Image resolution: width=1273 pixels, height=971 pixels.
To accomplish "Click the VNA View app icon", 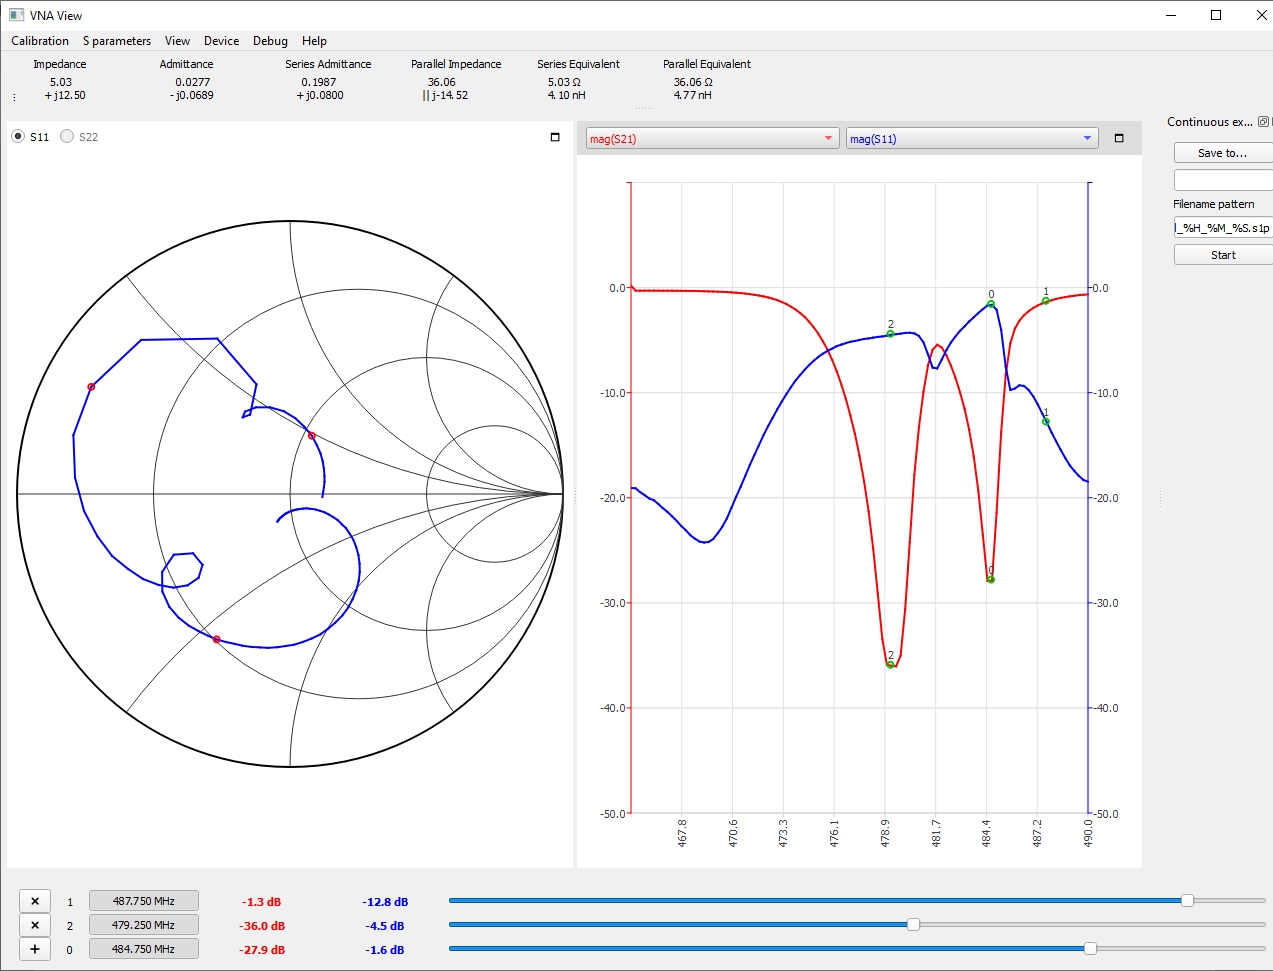I will click(16, 15).
